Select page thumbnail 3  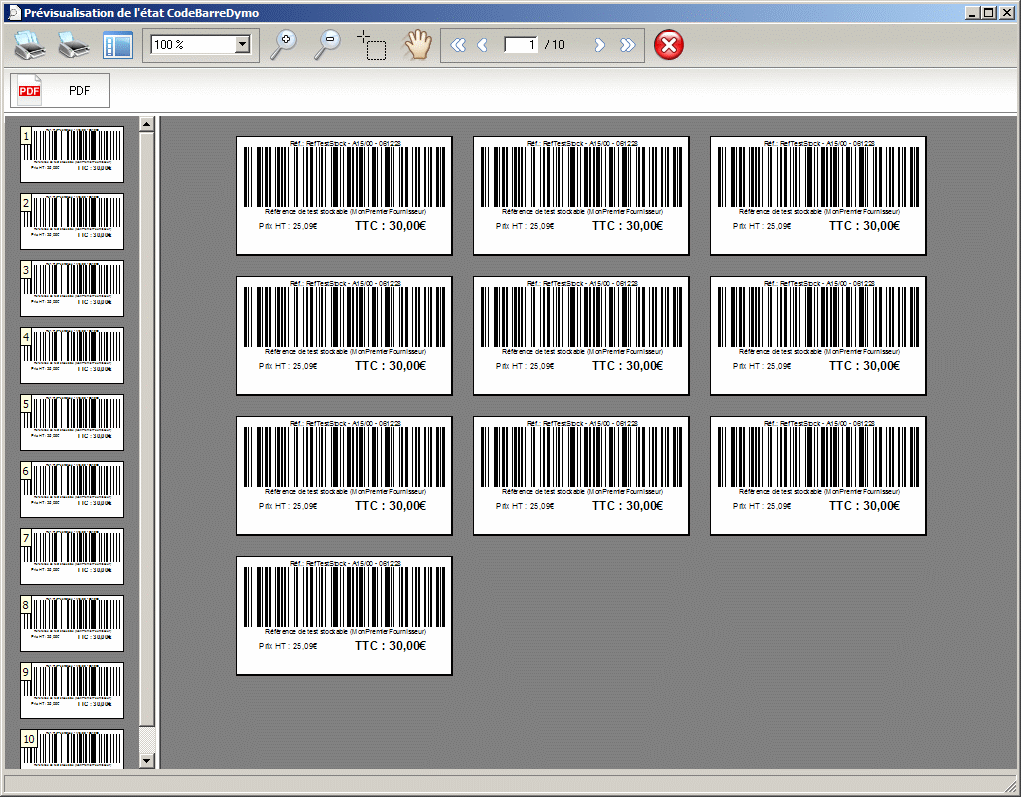(72, 288)
